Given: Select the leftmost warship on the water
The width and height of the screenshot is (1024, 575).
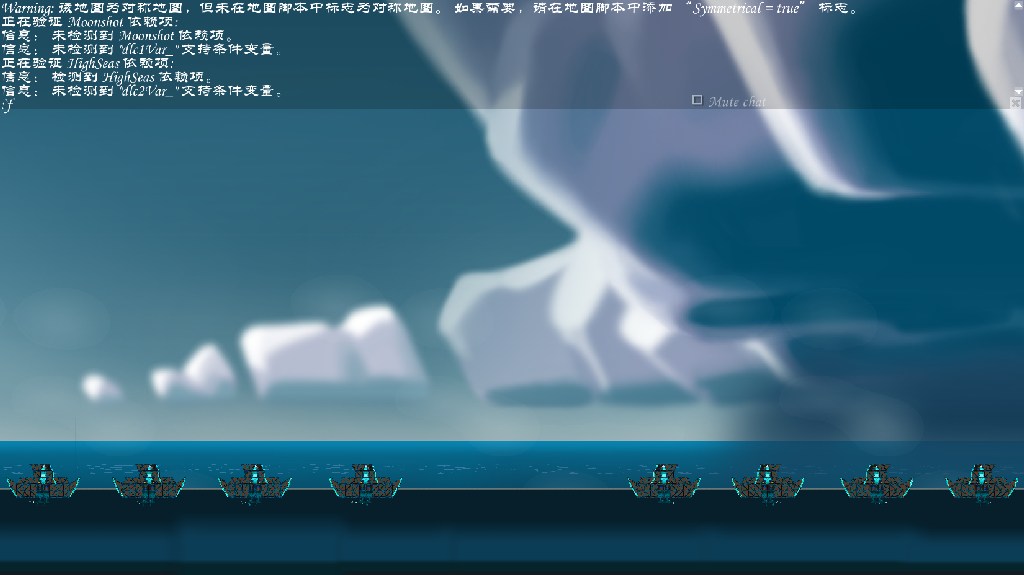Looking at the screenshot, I should click(x=43, y=484).
